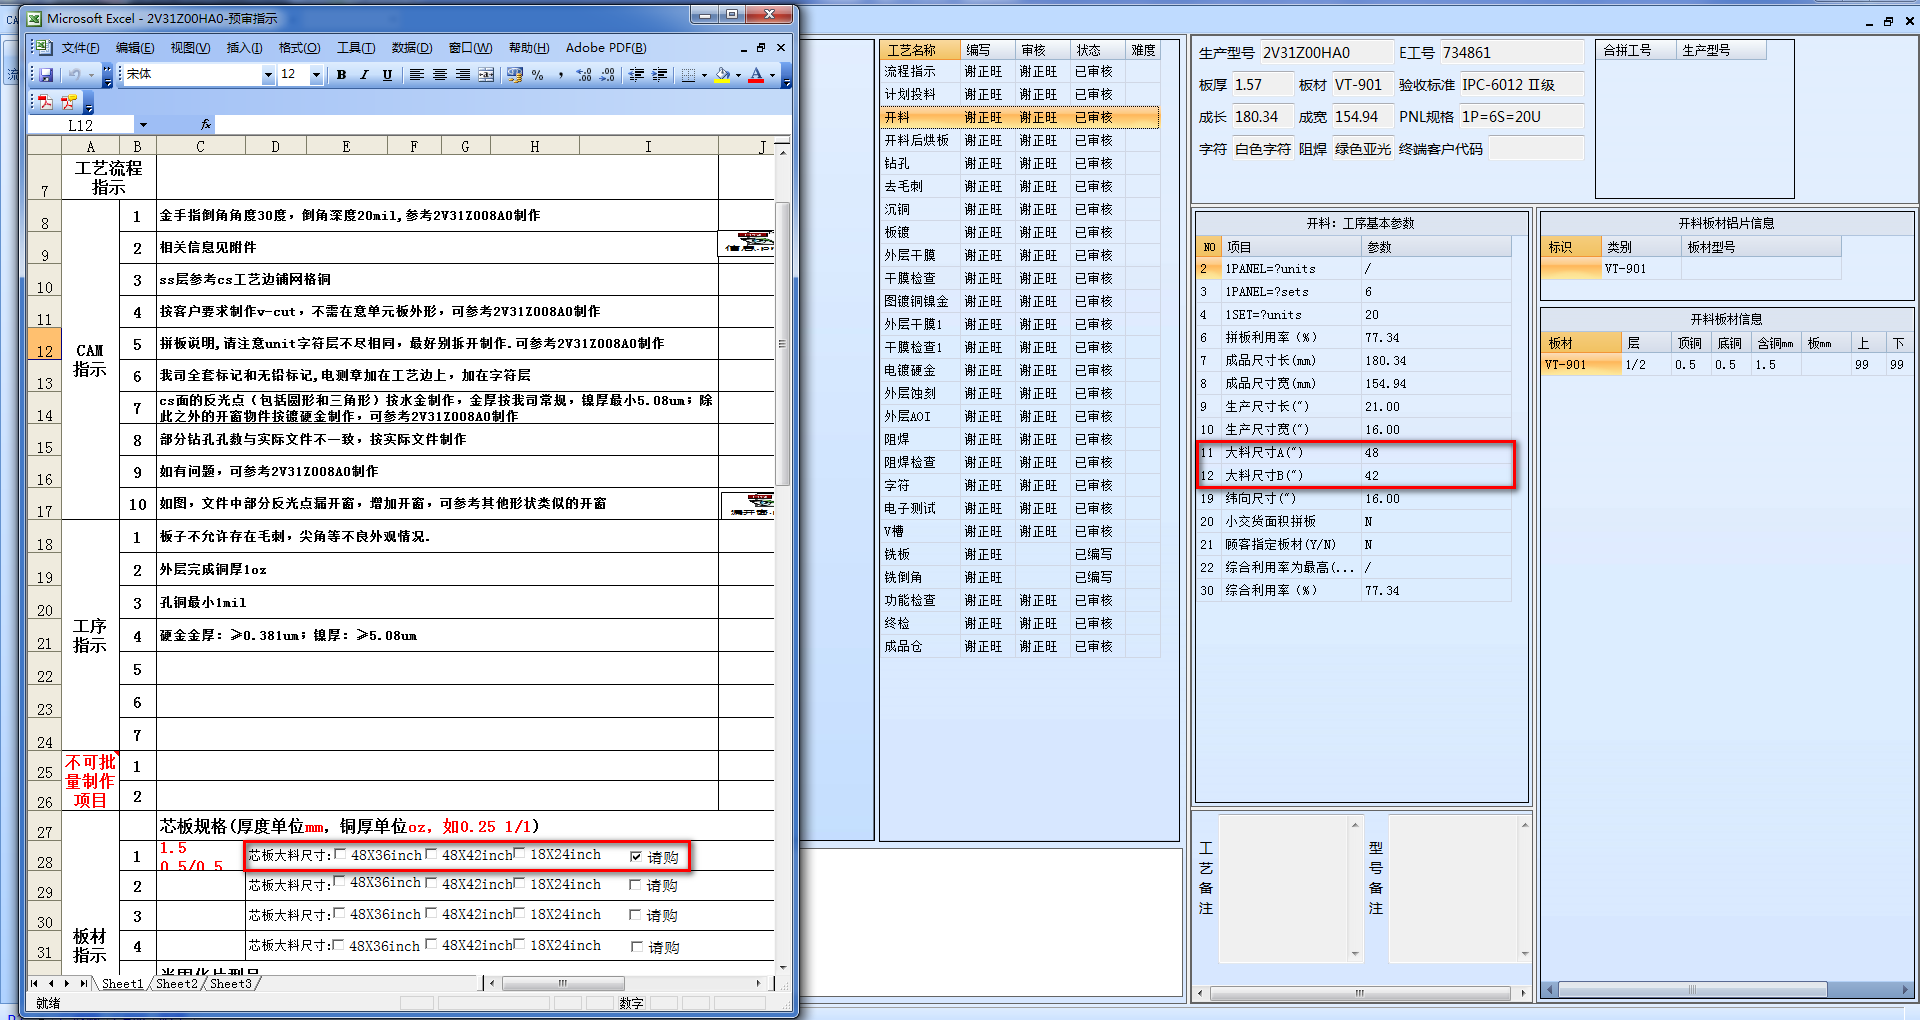Go to last sheet using tab scroll arrow

(x=83, y=984)
